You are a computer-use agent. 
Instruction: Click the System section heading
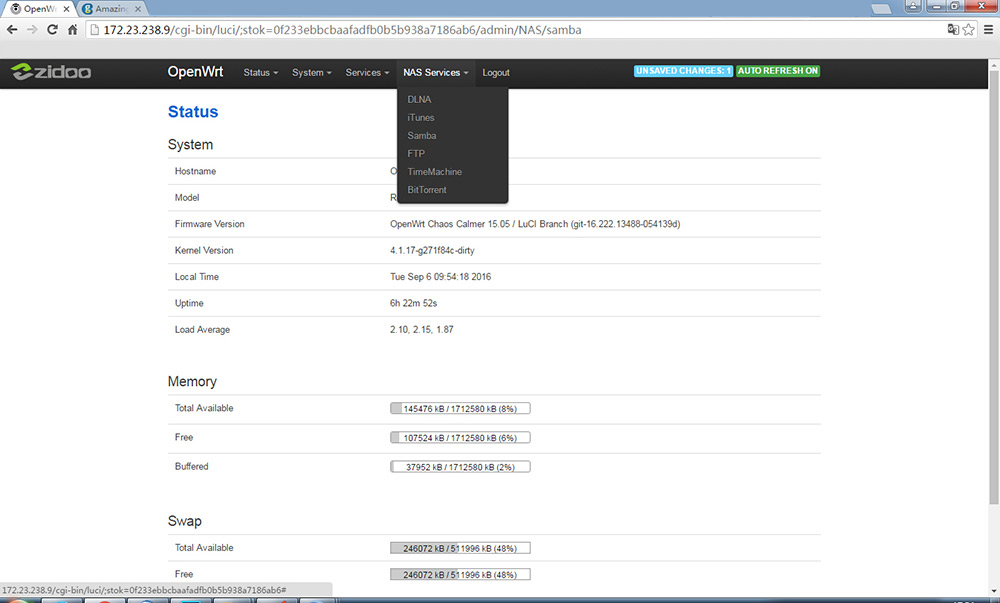tap(190, 145)
